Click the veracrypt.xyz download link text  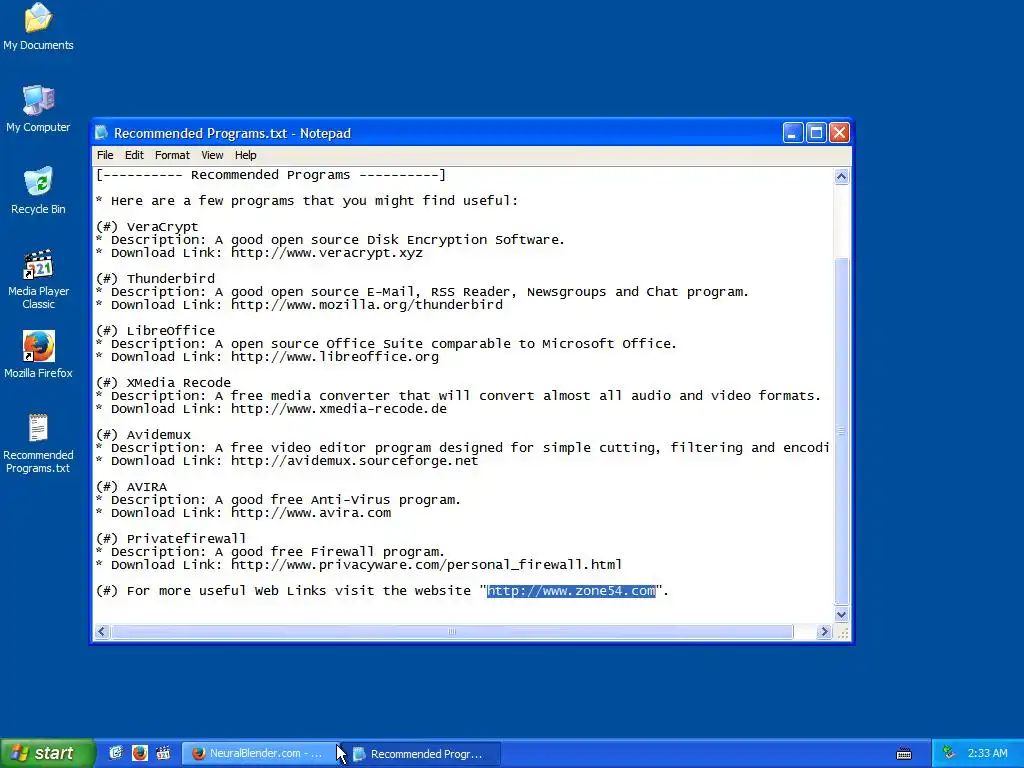pos(327,253)
